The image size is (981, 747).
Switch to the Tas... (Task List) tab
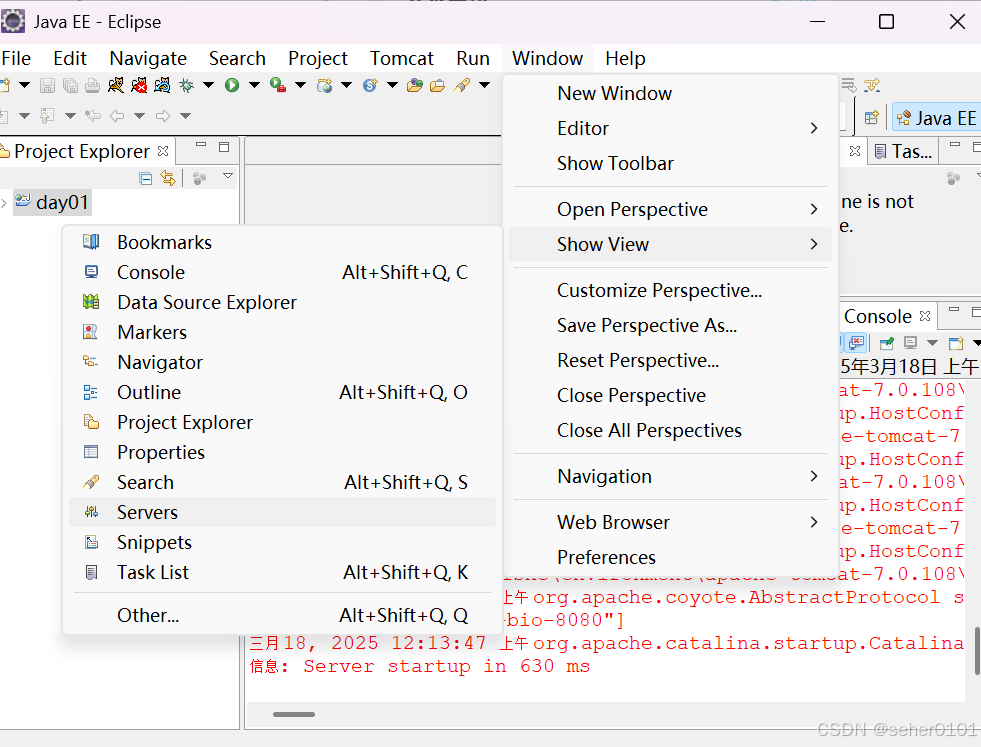[903, 151]
